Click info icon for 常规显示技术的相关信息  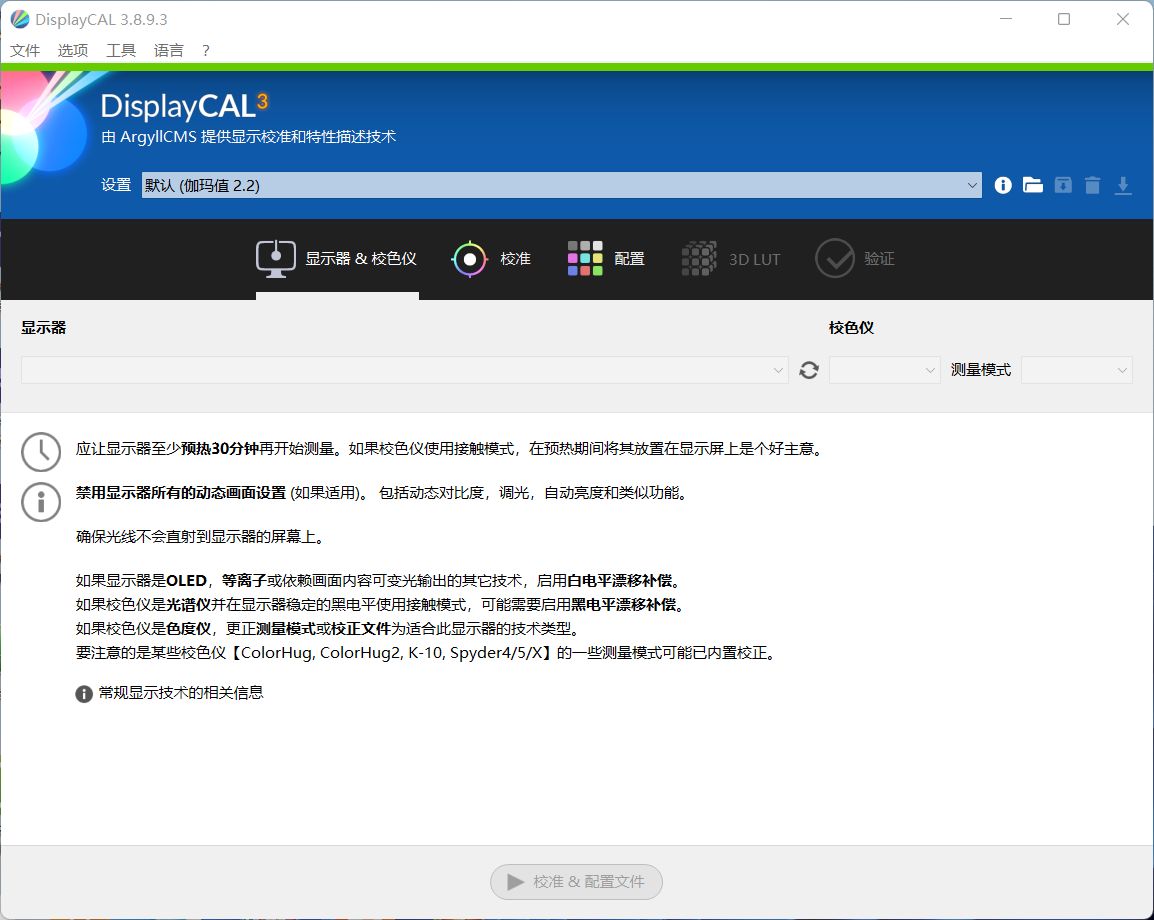tap(85, 693)
